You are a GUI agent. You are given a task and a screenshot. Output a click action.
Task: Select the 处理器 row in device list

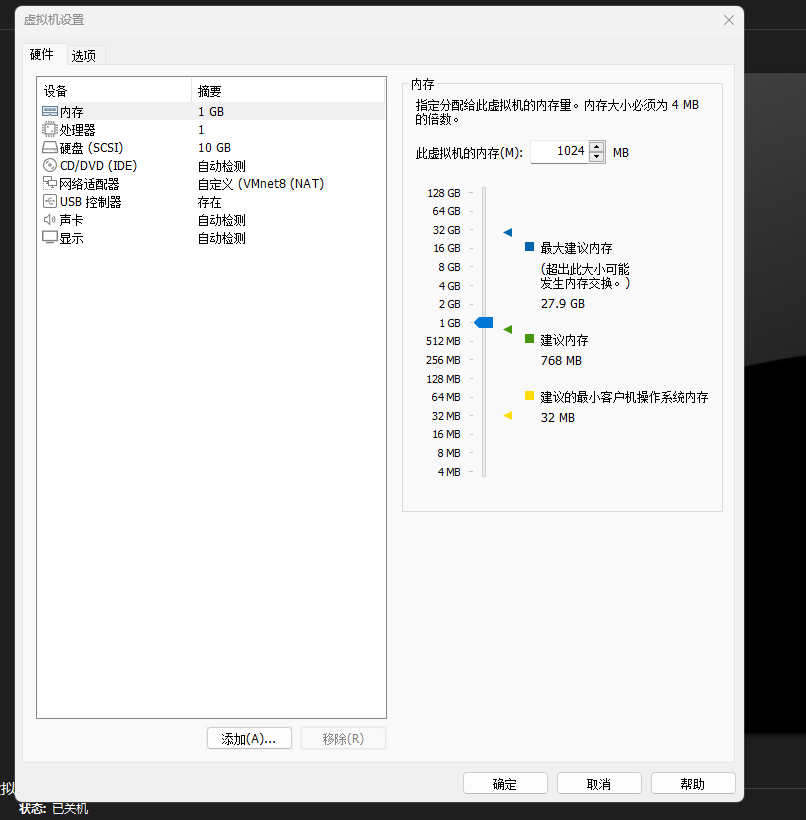[x=211, y=129]
